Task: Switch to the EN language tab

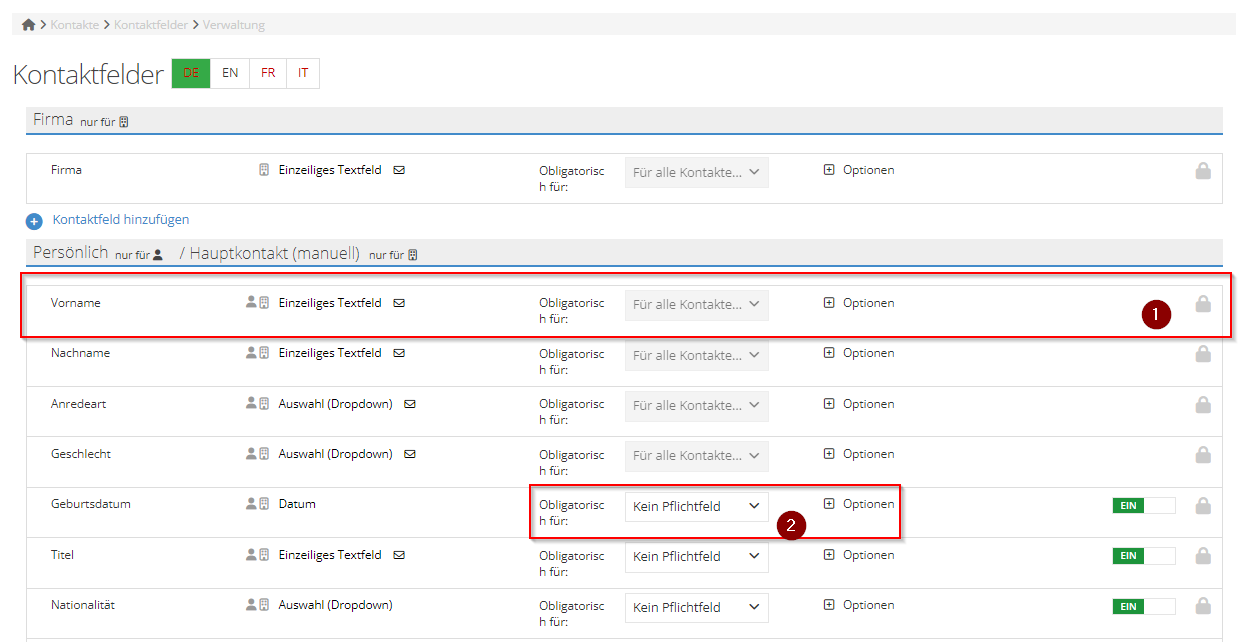Action: tap(230, 73)
